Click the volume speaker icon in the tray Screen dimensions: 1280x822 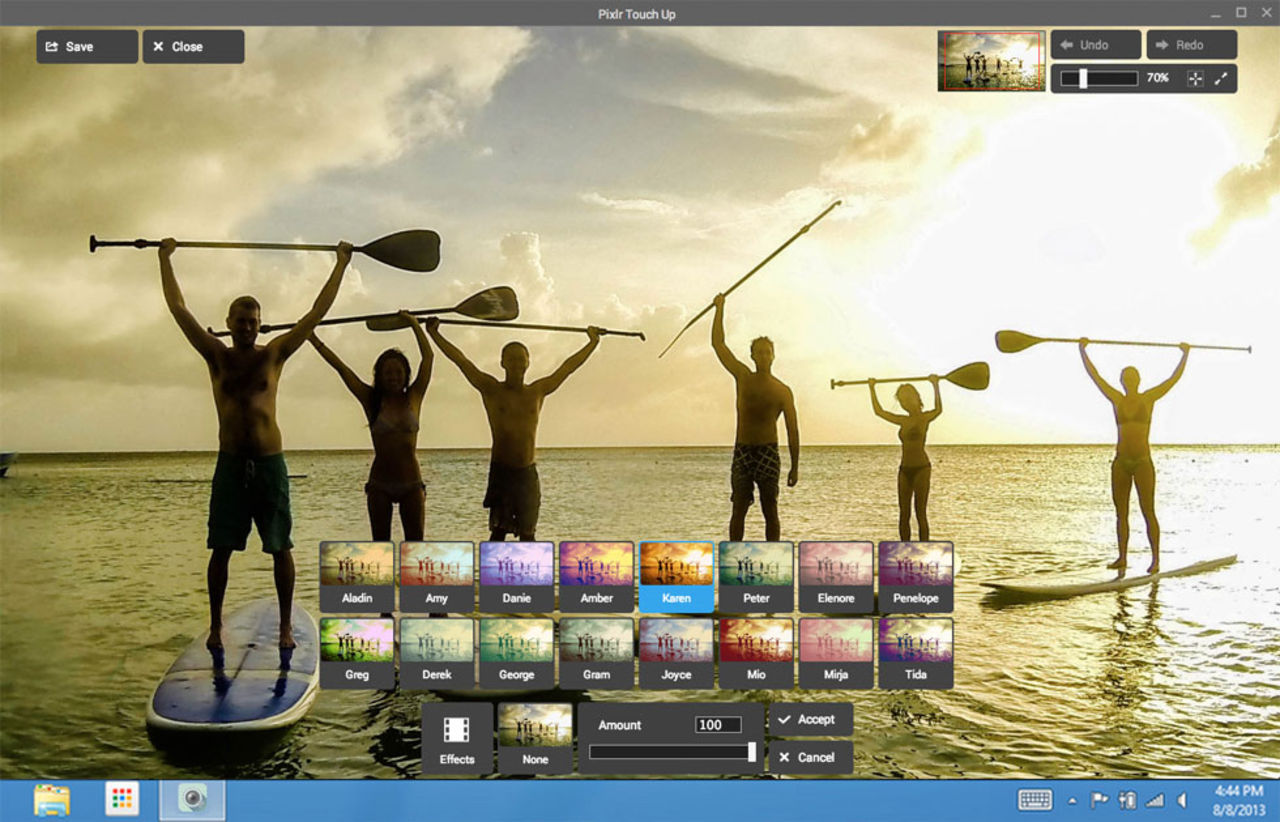[x=1182, y=800]
